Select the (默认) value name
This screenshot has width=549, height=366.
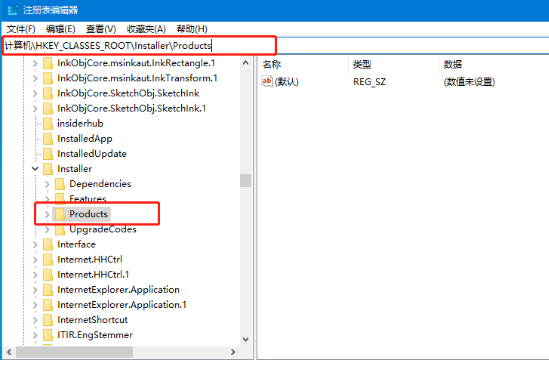pyautogui.click(x=286, y=82)
